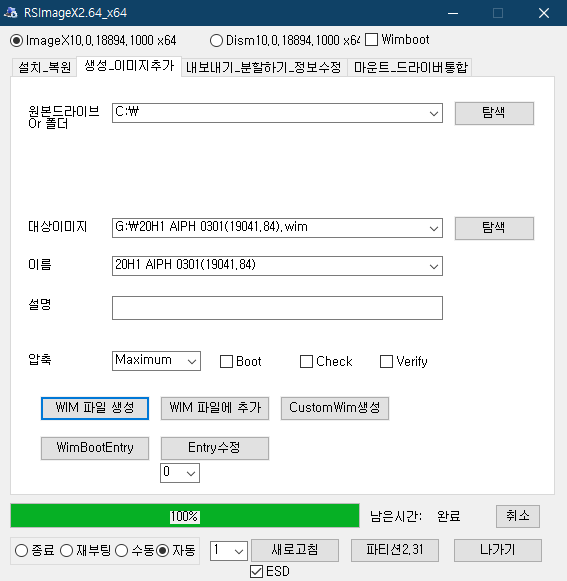Click the green 100% progress bar
The image size is (567, 581).
tap(185, 516)
